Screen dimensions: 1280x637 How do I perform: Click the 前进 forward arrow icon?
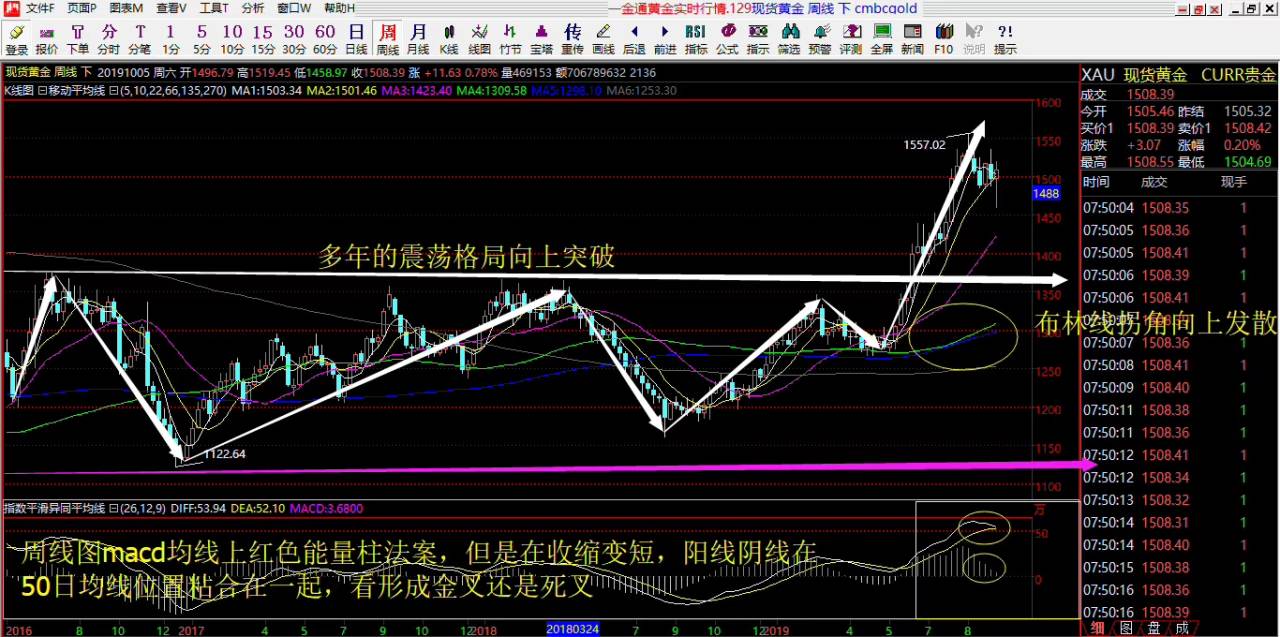(665, 39)
